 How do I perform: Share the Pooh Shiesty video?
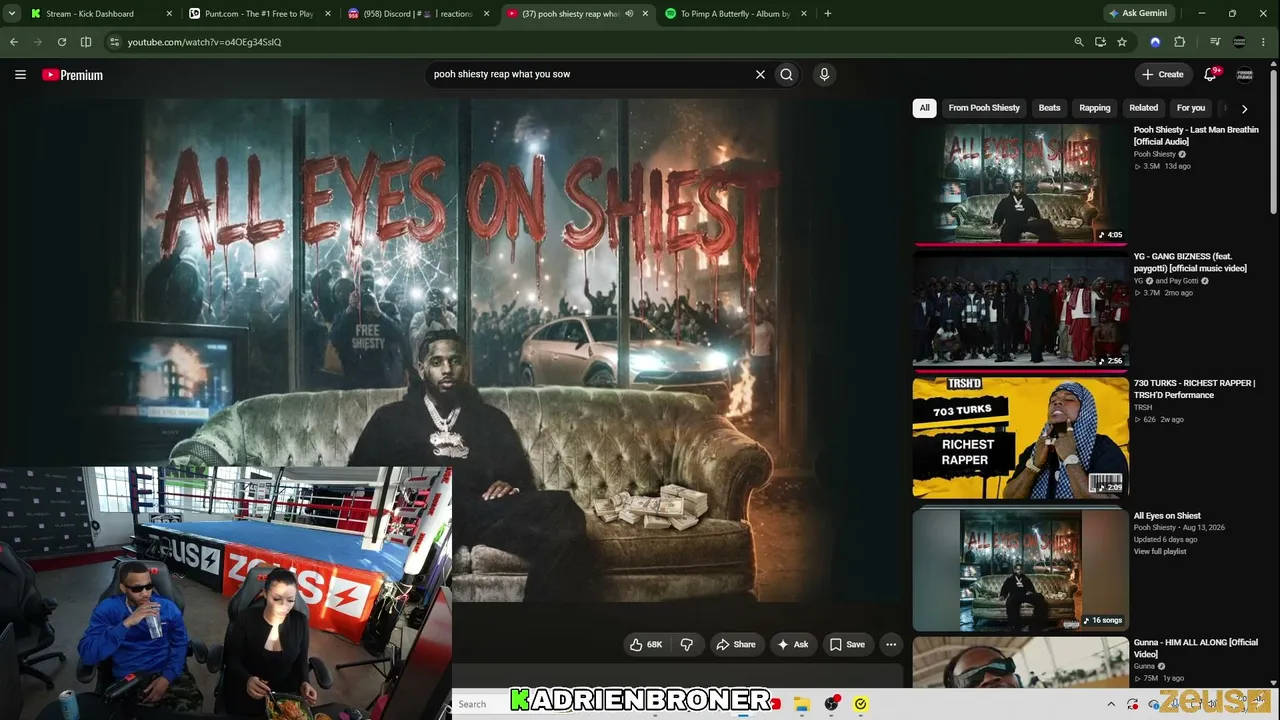click(735, 645)
